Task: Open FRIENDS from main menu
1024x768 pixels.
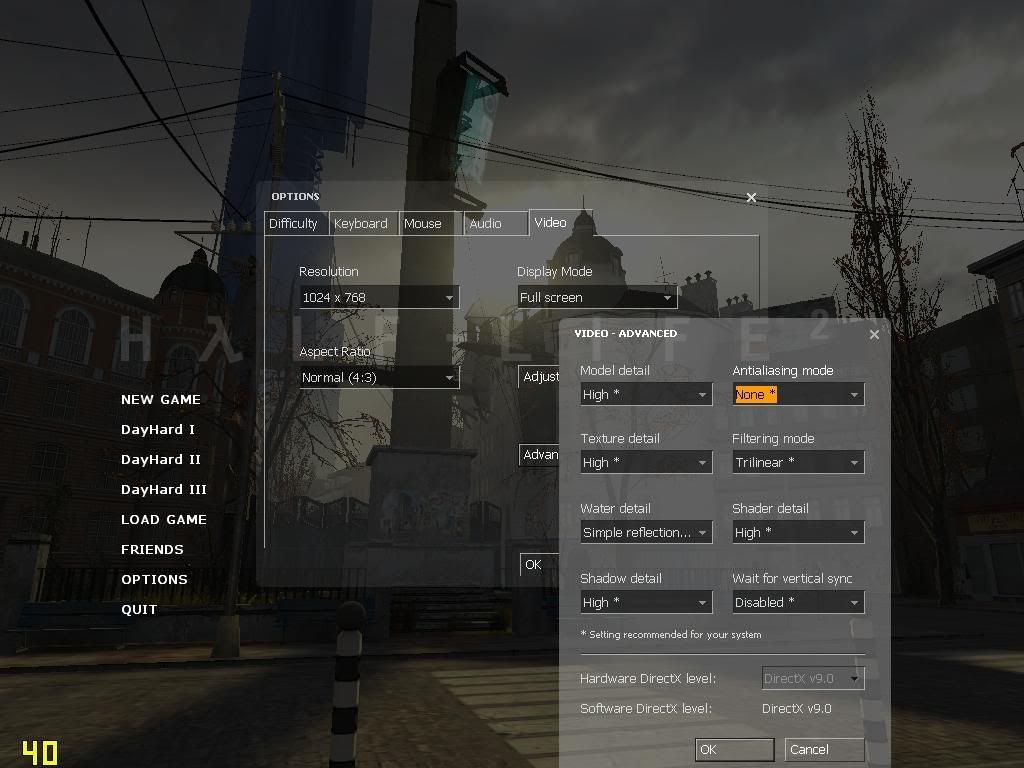Action: [x=152, y=550]
